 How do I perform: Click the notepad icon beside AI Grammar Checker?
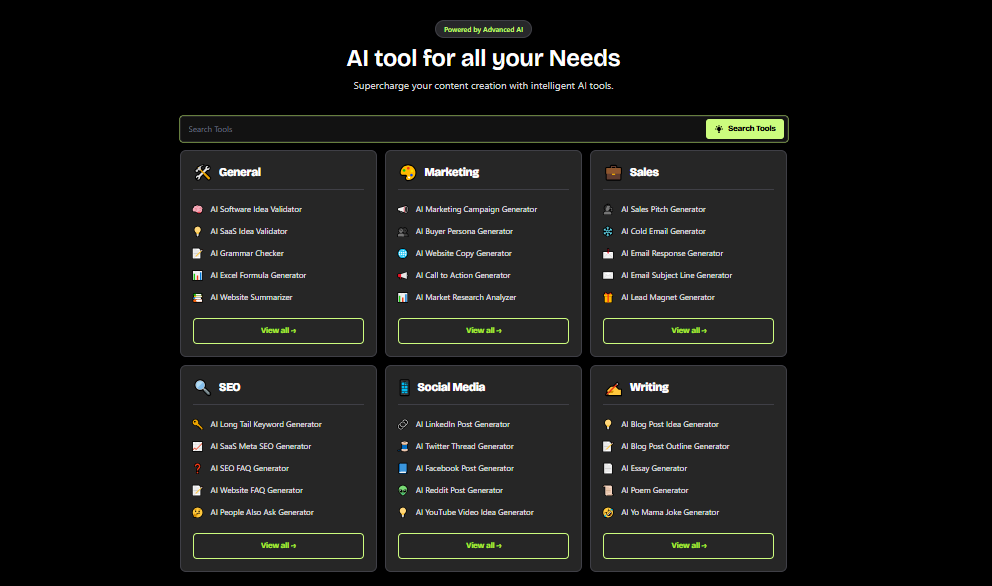coord(197,253)
